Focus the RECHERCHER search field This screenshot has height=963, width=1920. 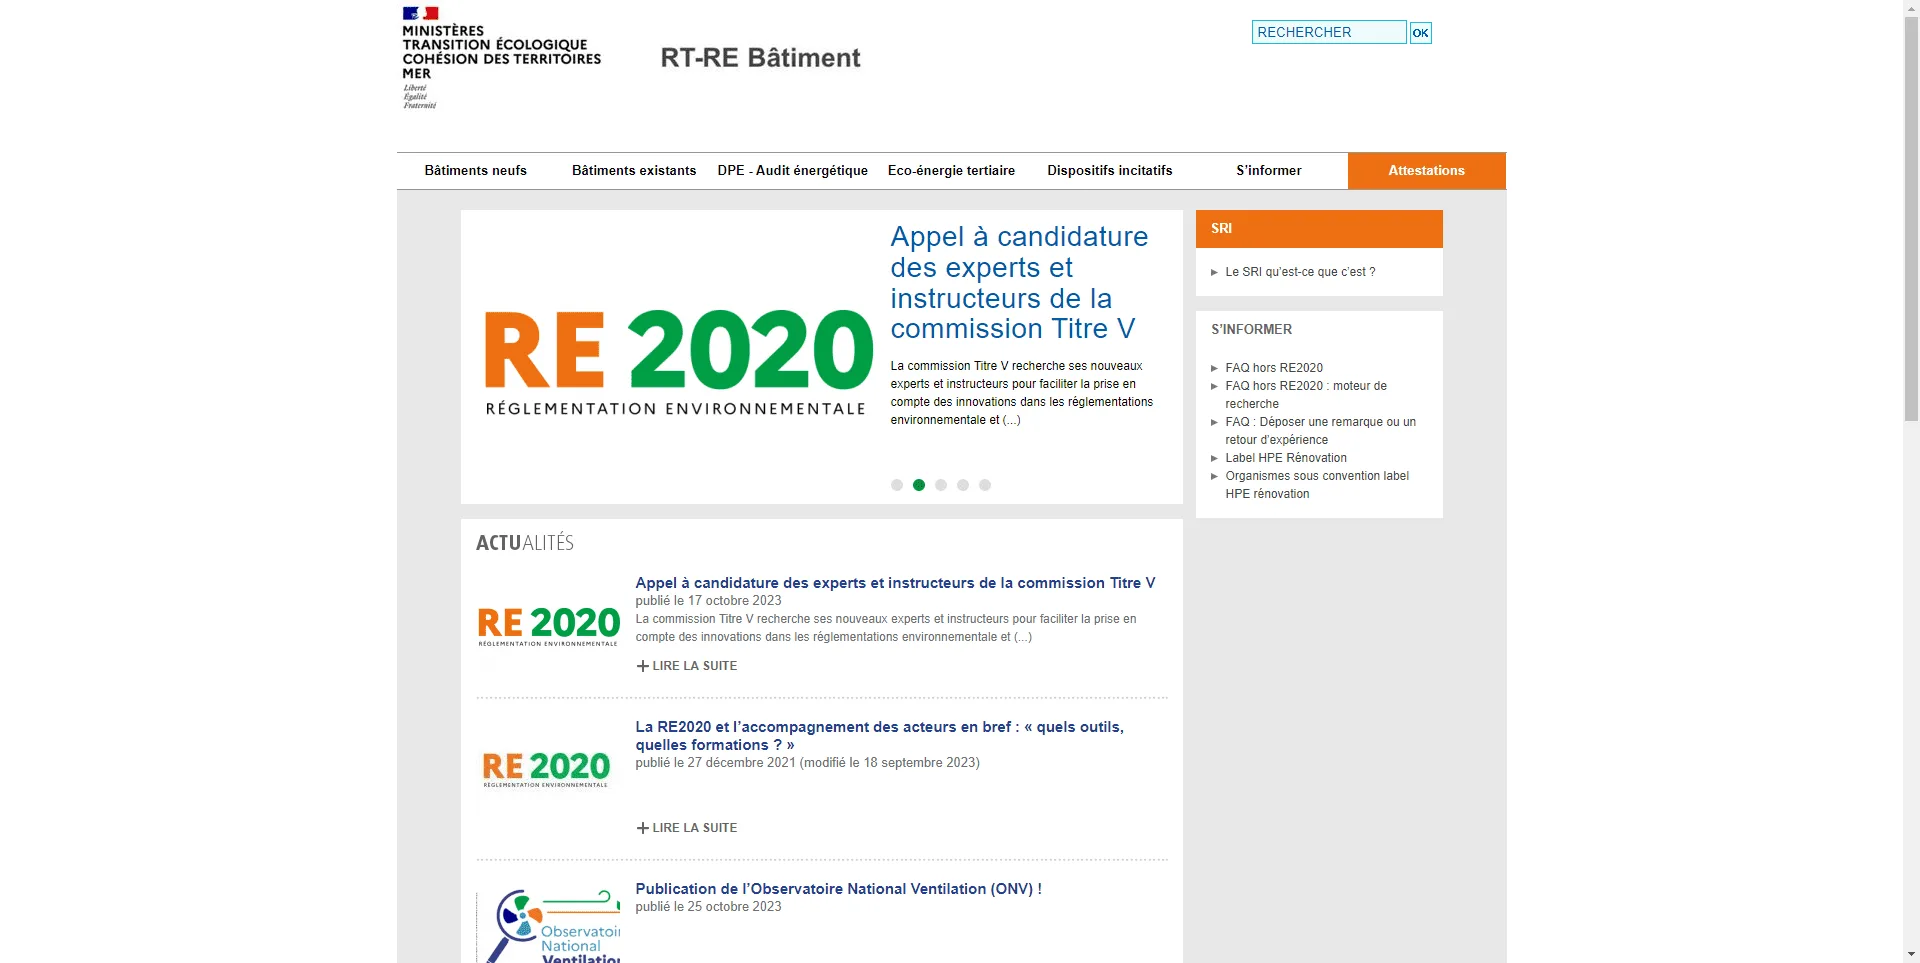pos(1329,32)
